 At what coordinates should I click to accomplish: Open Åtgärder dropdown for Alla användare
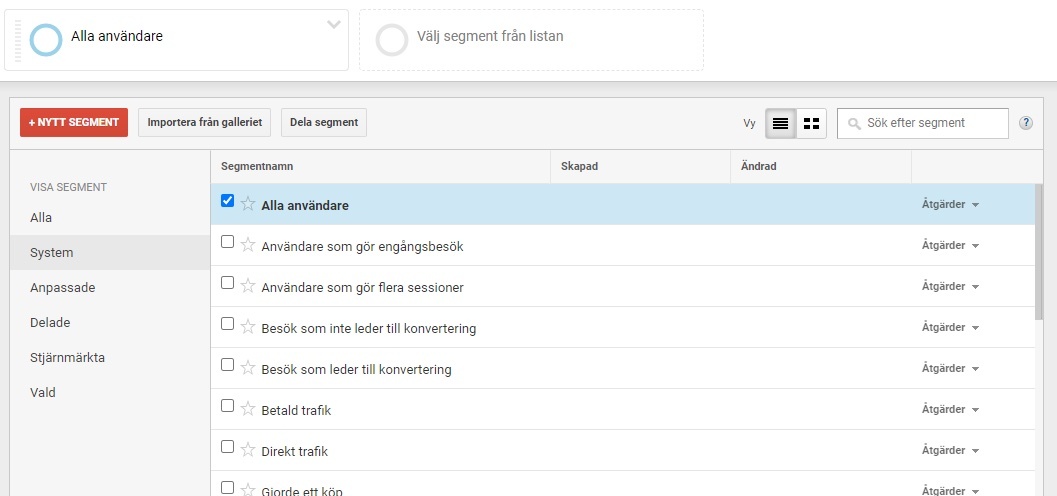tap(949, 204)
